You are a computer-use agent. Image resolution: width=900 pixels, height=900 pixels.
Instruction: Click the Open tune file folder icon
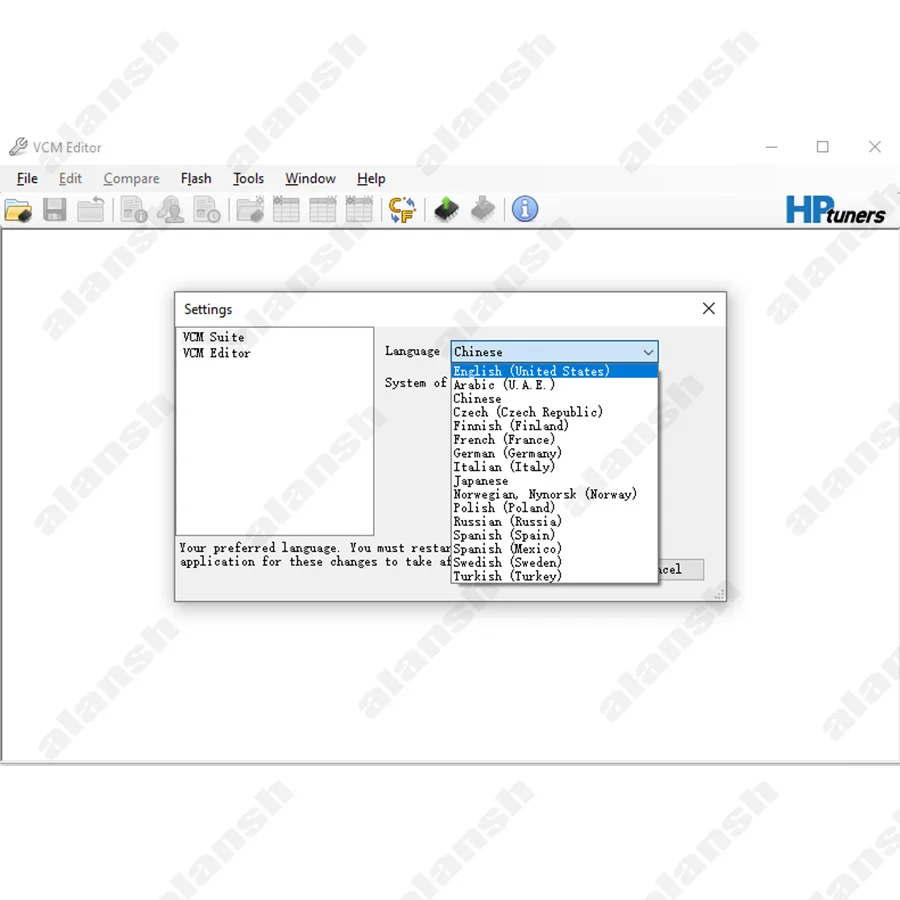coord(18,210)
